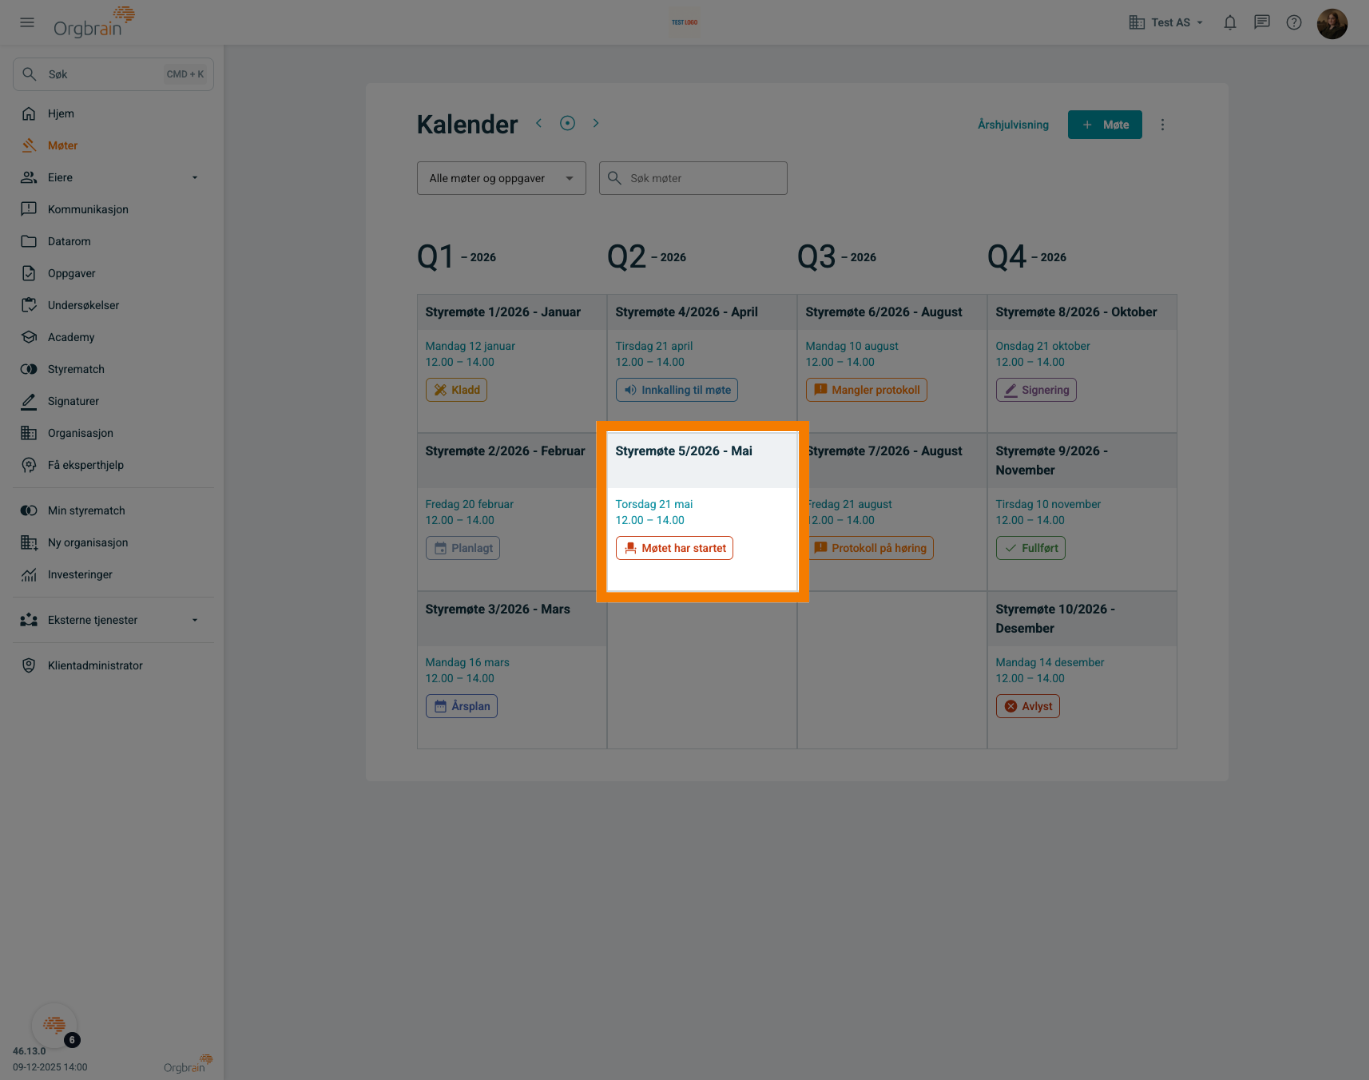The image size is (1369, 1080).
Task: Open Styremøte 1/2026 - Januar
Action: (503, 312)
